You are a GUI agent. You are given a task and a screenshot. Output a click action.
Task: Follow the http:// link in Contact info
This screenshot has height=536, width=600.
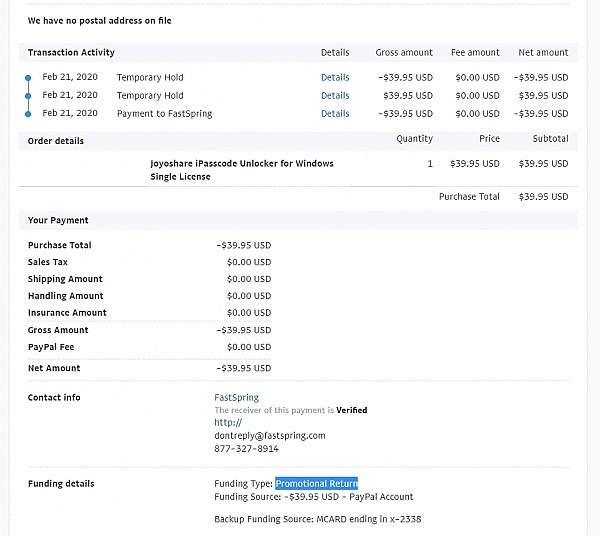pyautogui.click(x=228, y=422)
